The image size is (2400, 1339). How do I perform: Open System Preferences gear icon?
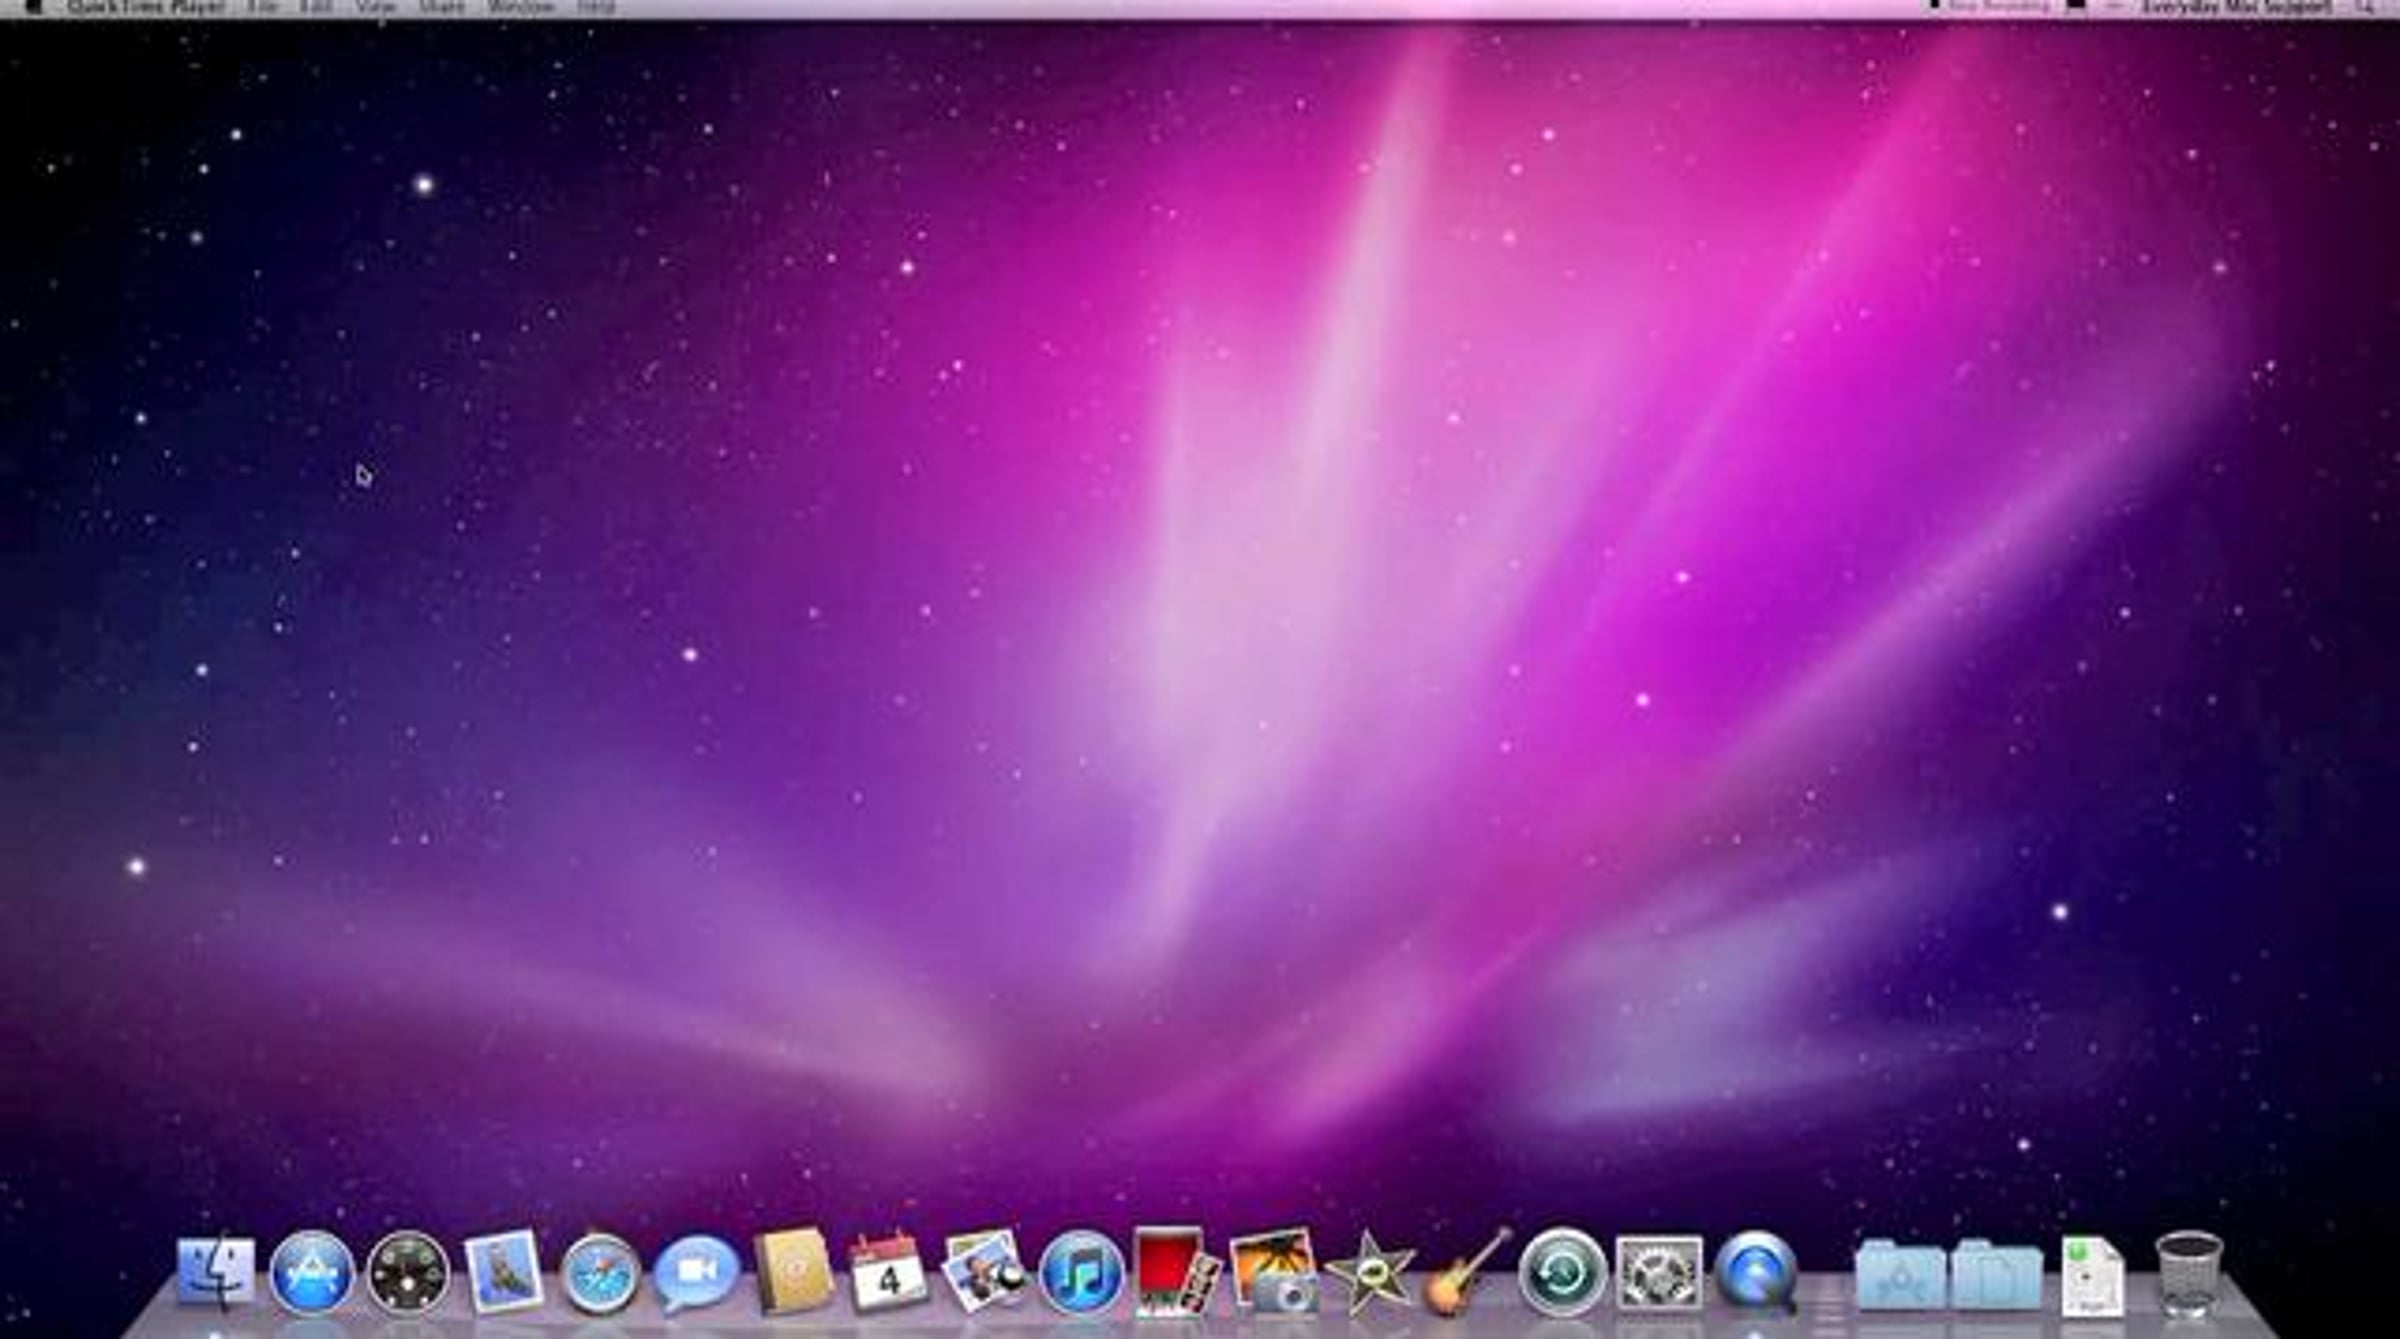[x=1659, y=1273]
